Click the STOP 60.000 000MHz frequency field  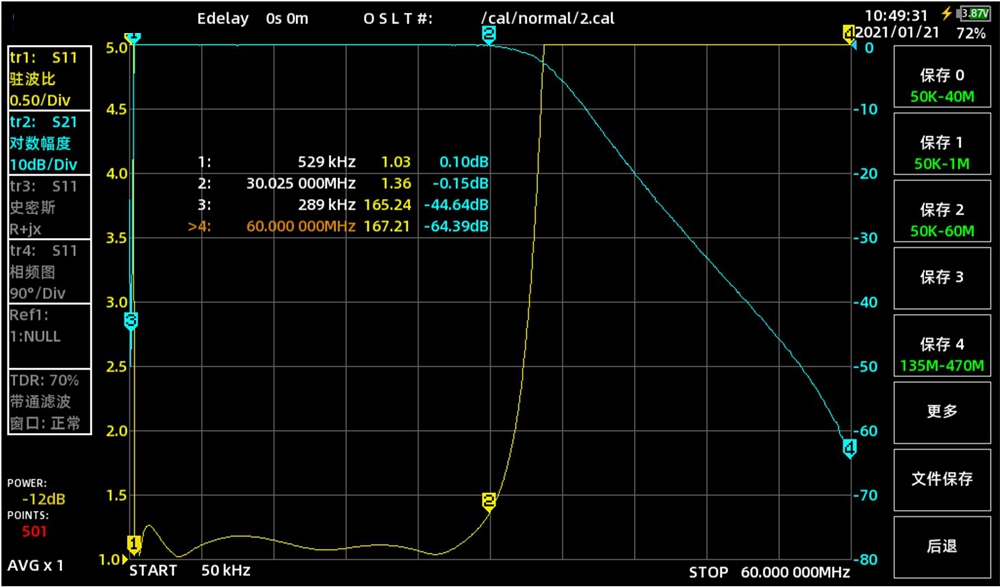[768, 572]
